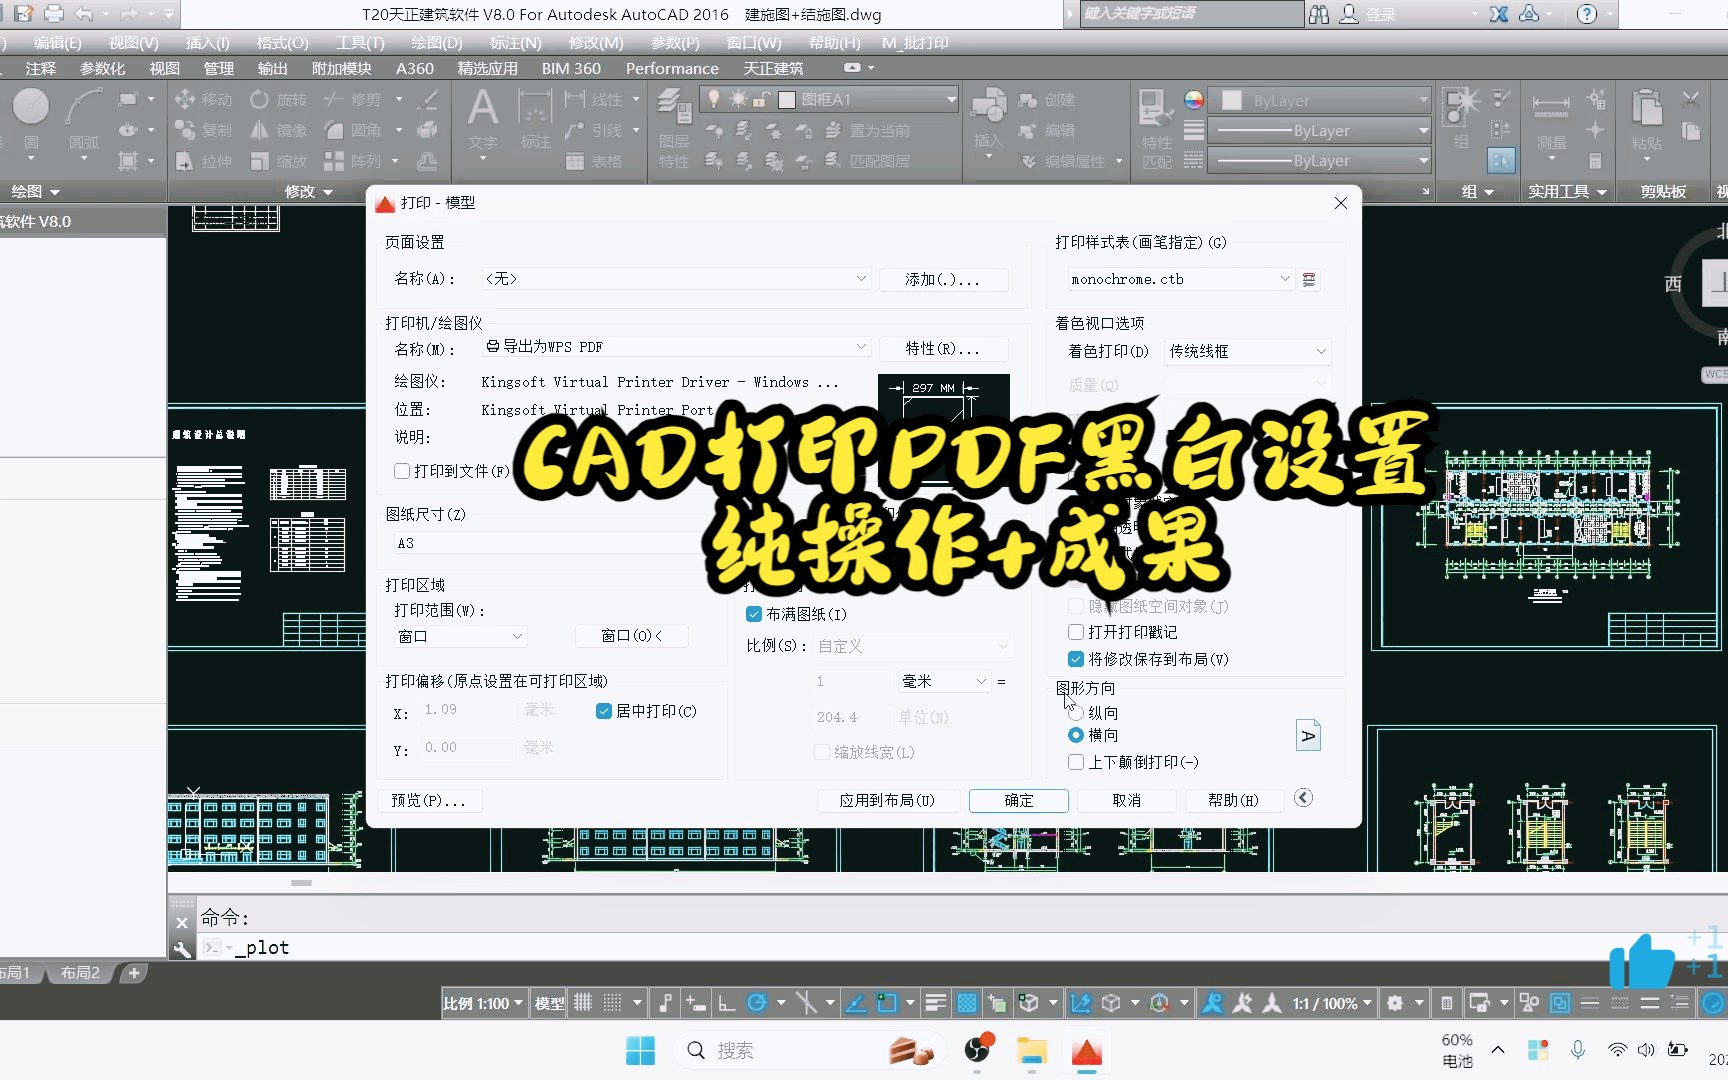Select the Text tool with large A
Image resolution: width=1728 pixels, height=1080 pixels.
tap(483, 108)
